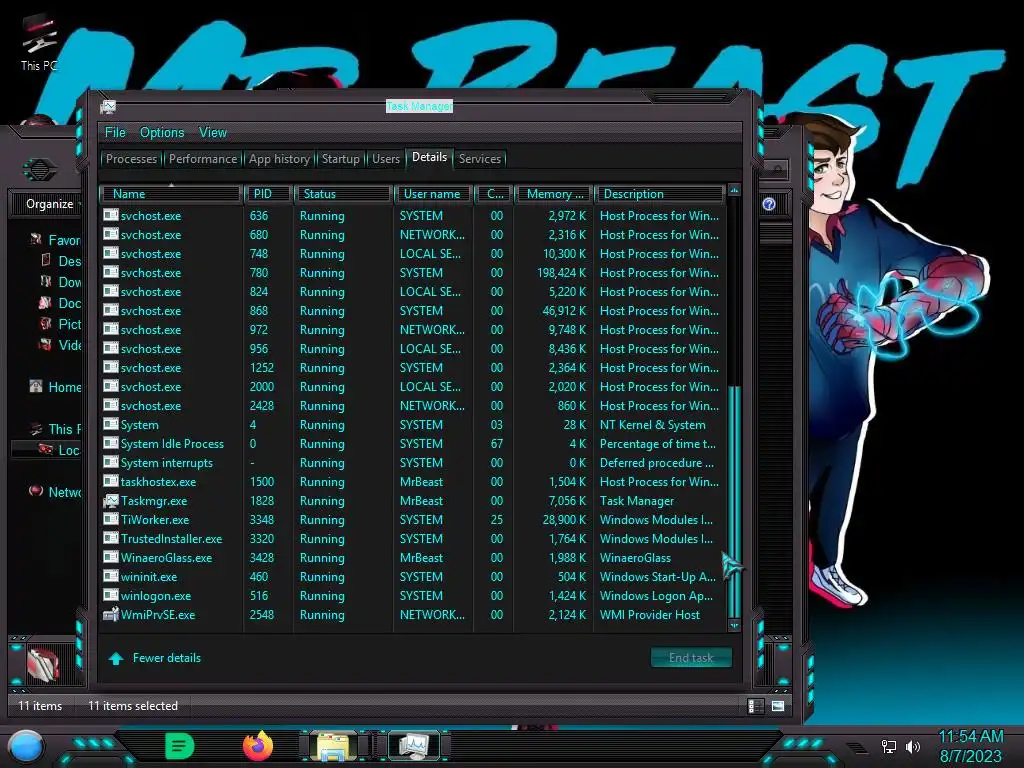
Task: Click the wininit.exe icon
Action: click(111, 576)
